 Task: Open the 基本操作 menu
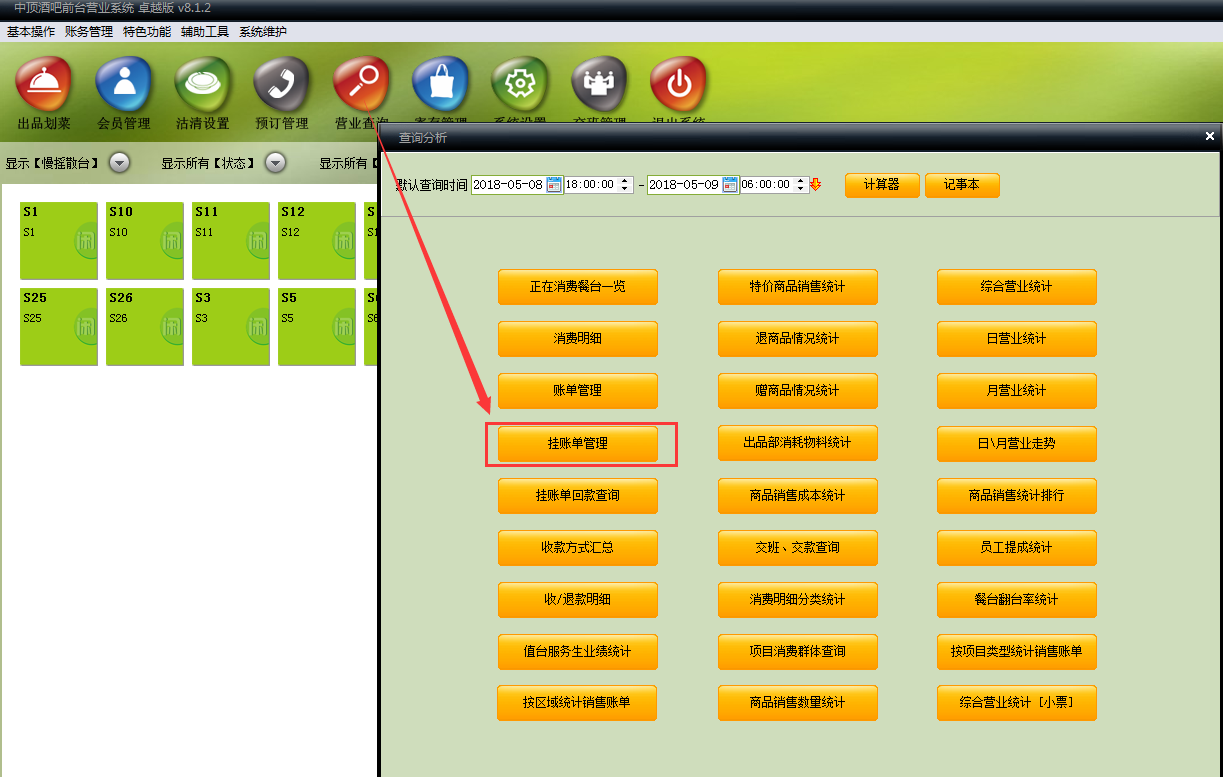[31, 32]
